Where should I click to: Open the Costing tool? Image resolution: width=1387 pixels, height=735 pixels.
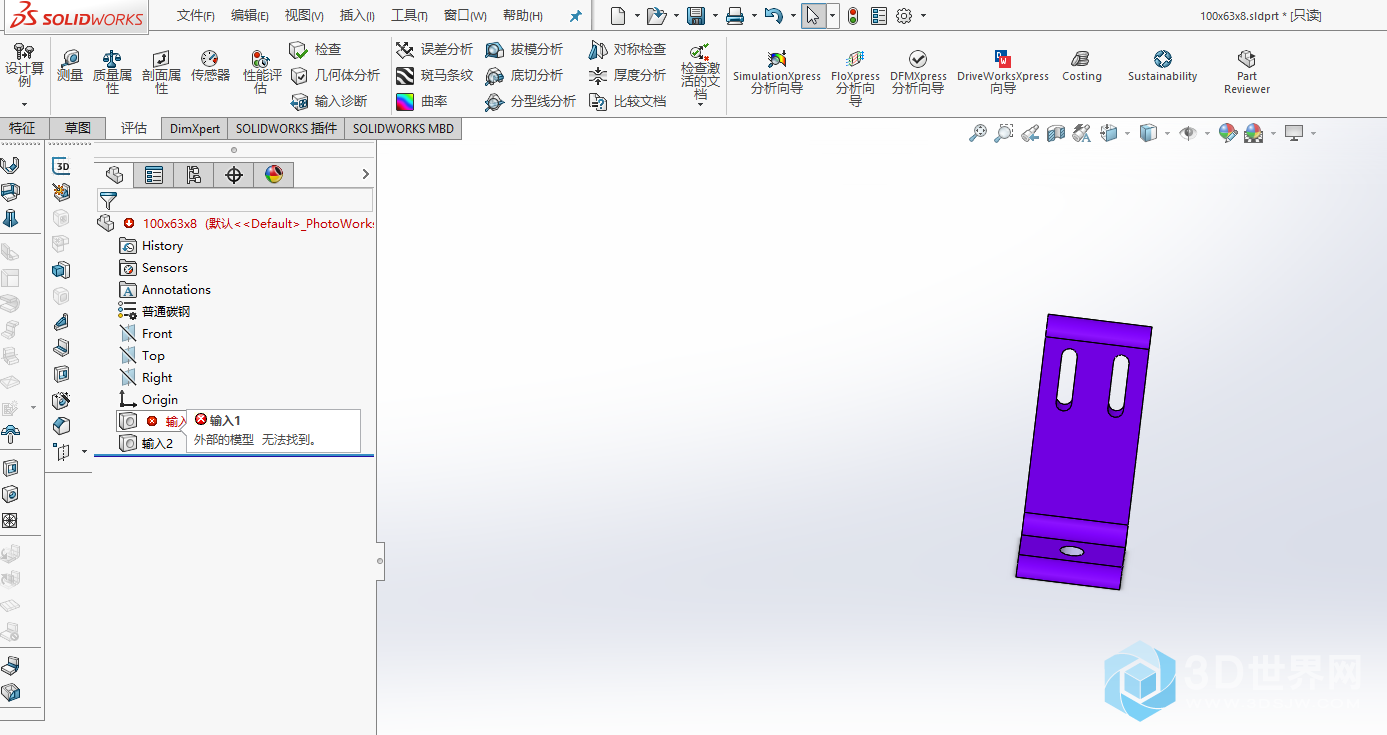1081,67
